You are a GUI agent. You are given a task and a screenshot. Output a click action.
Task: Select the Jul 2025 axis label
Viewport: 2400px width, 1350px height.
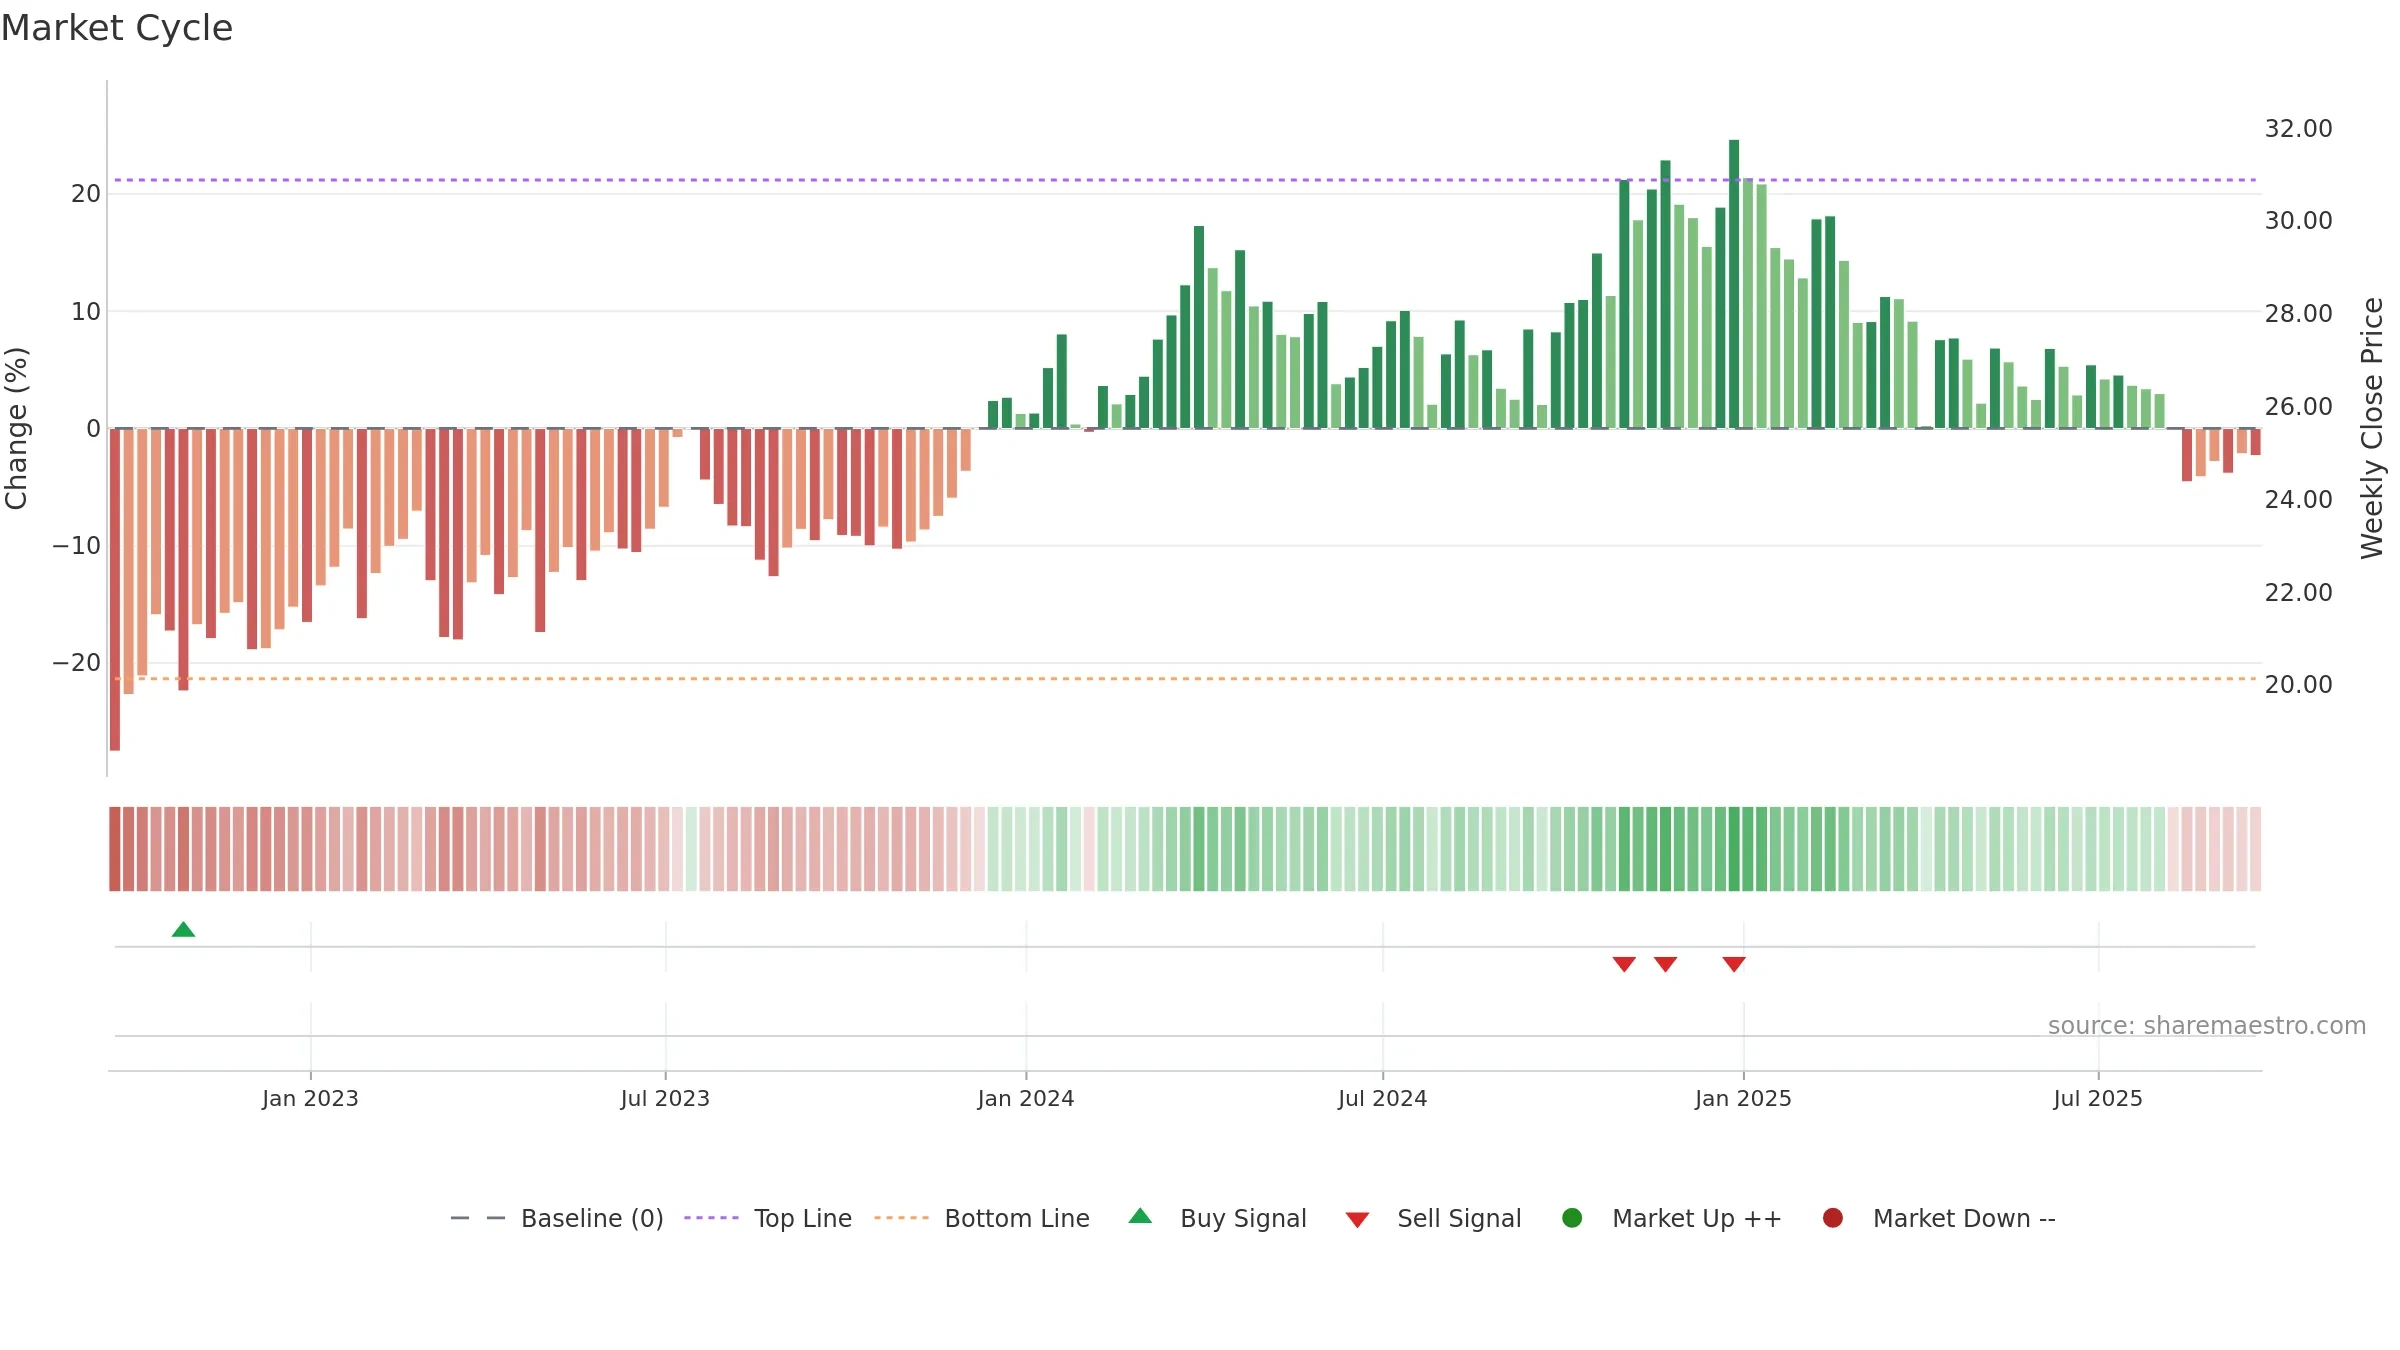[x=2098, y=1098]
